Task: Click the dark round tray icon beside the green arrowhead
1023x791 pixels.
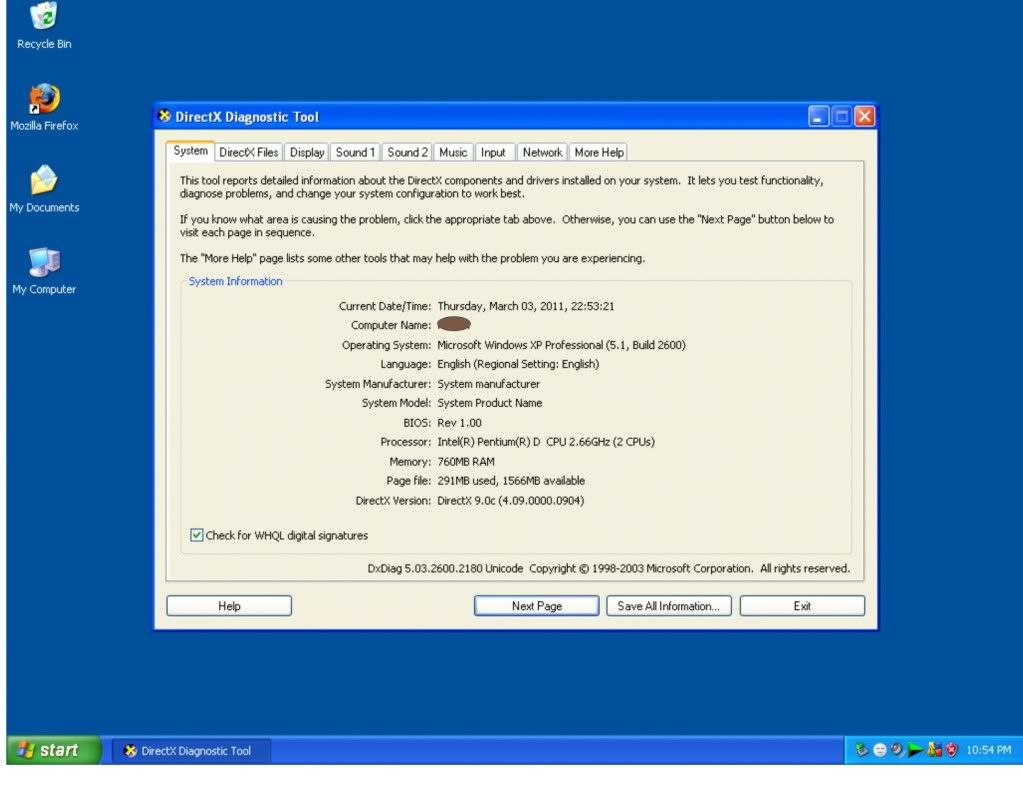Action: pyautogui.click(x=897, y=750)
